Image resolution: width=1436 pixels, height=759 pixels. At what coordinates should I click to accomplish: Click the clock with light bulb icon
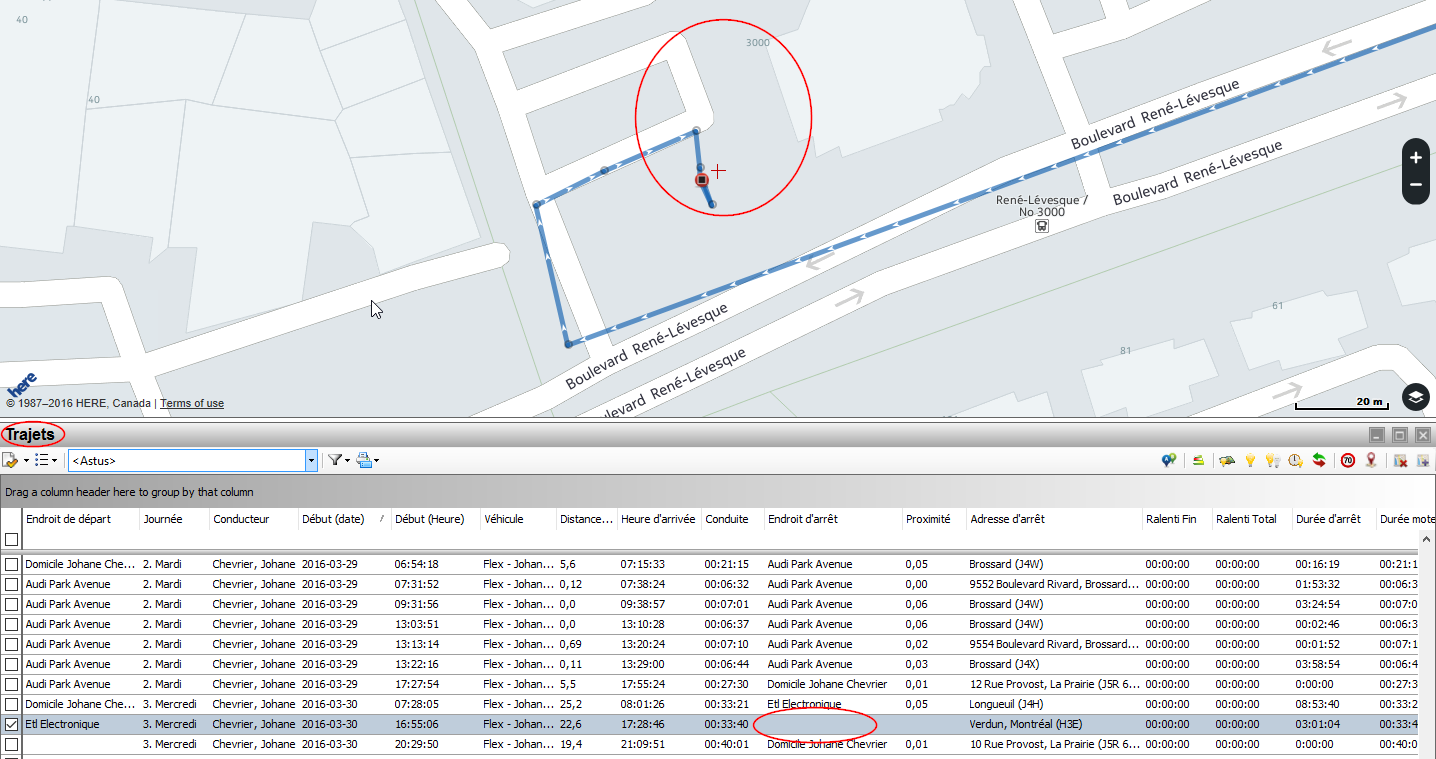click(1296, 461)
